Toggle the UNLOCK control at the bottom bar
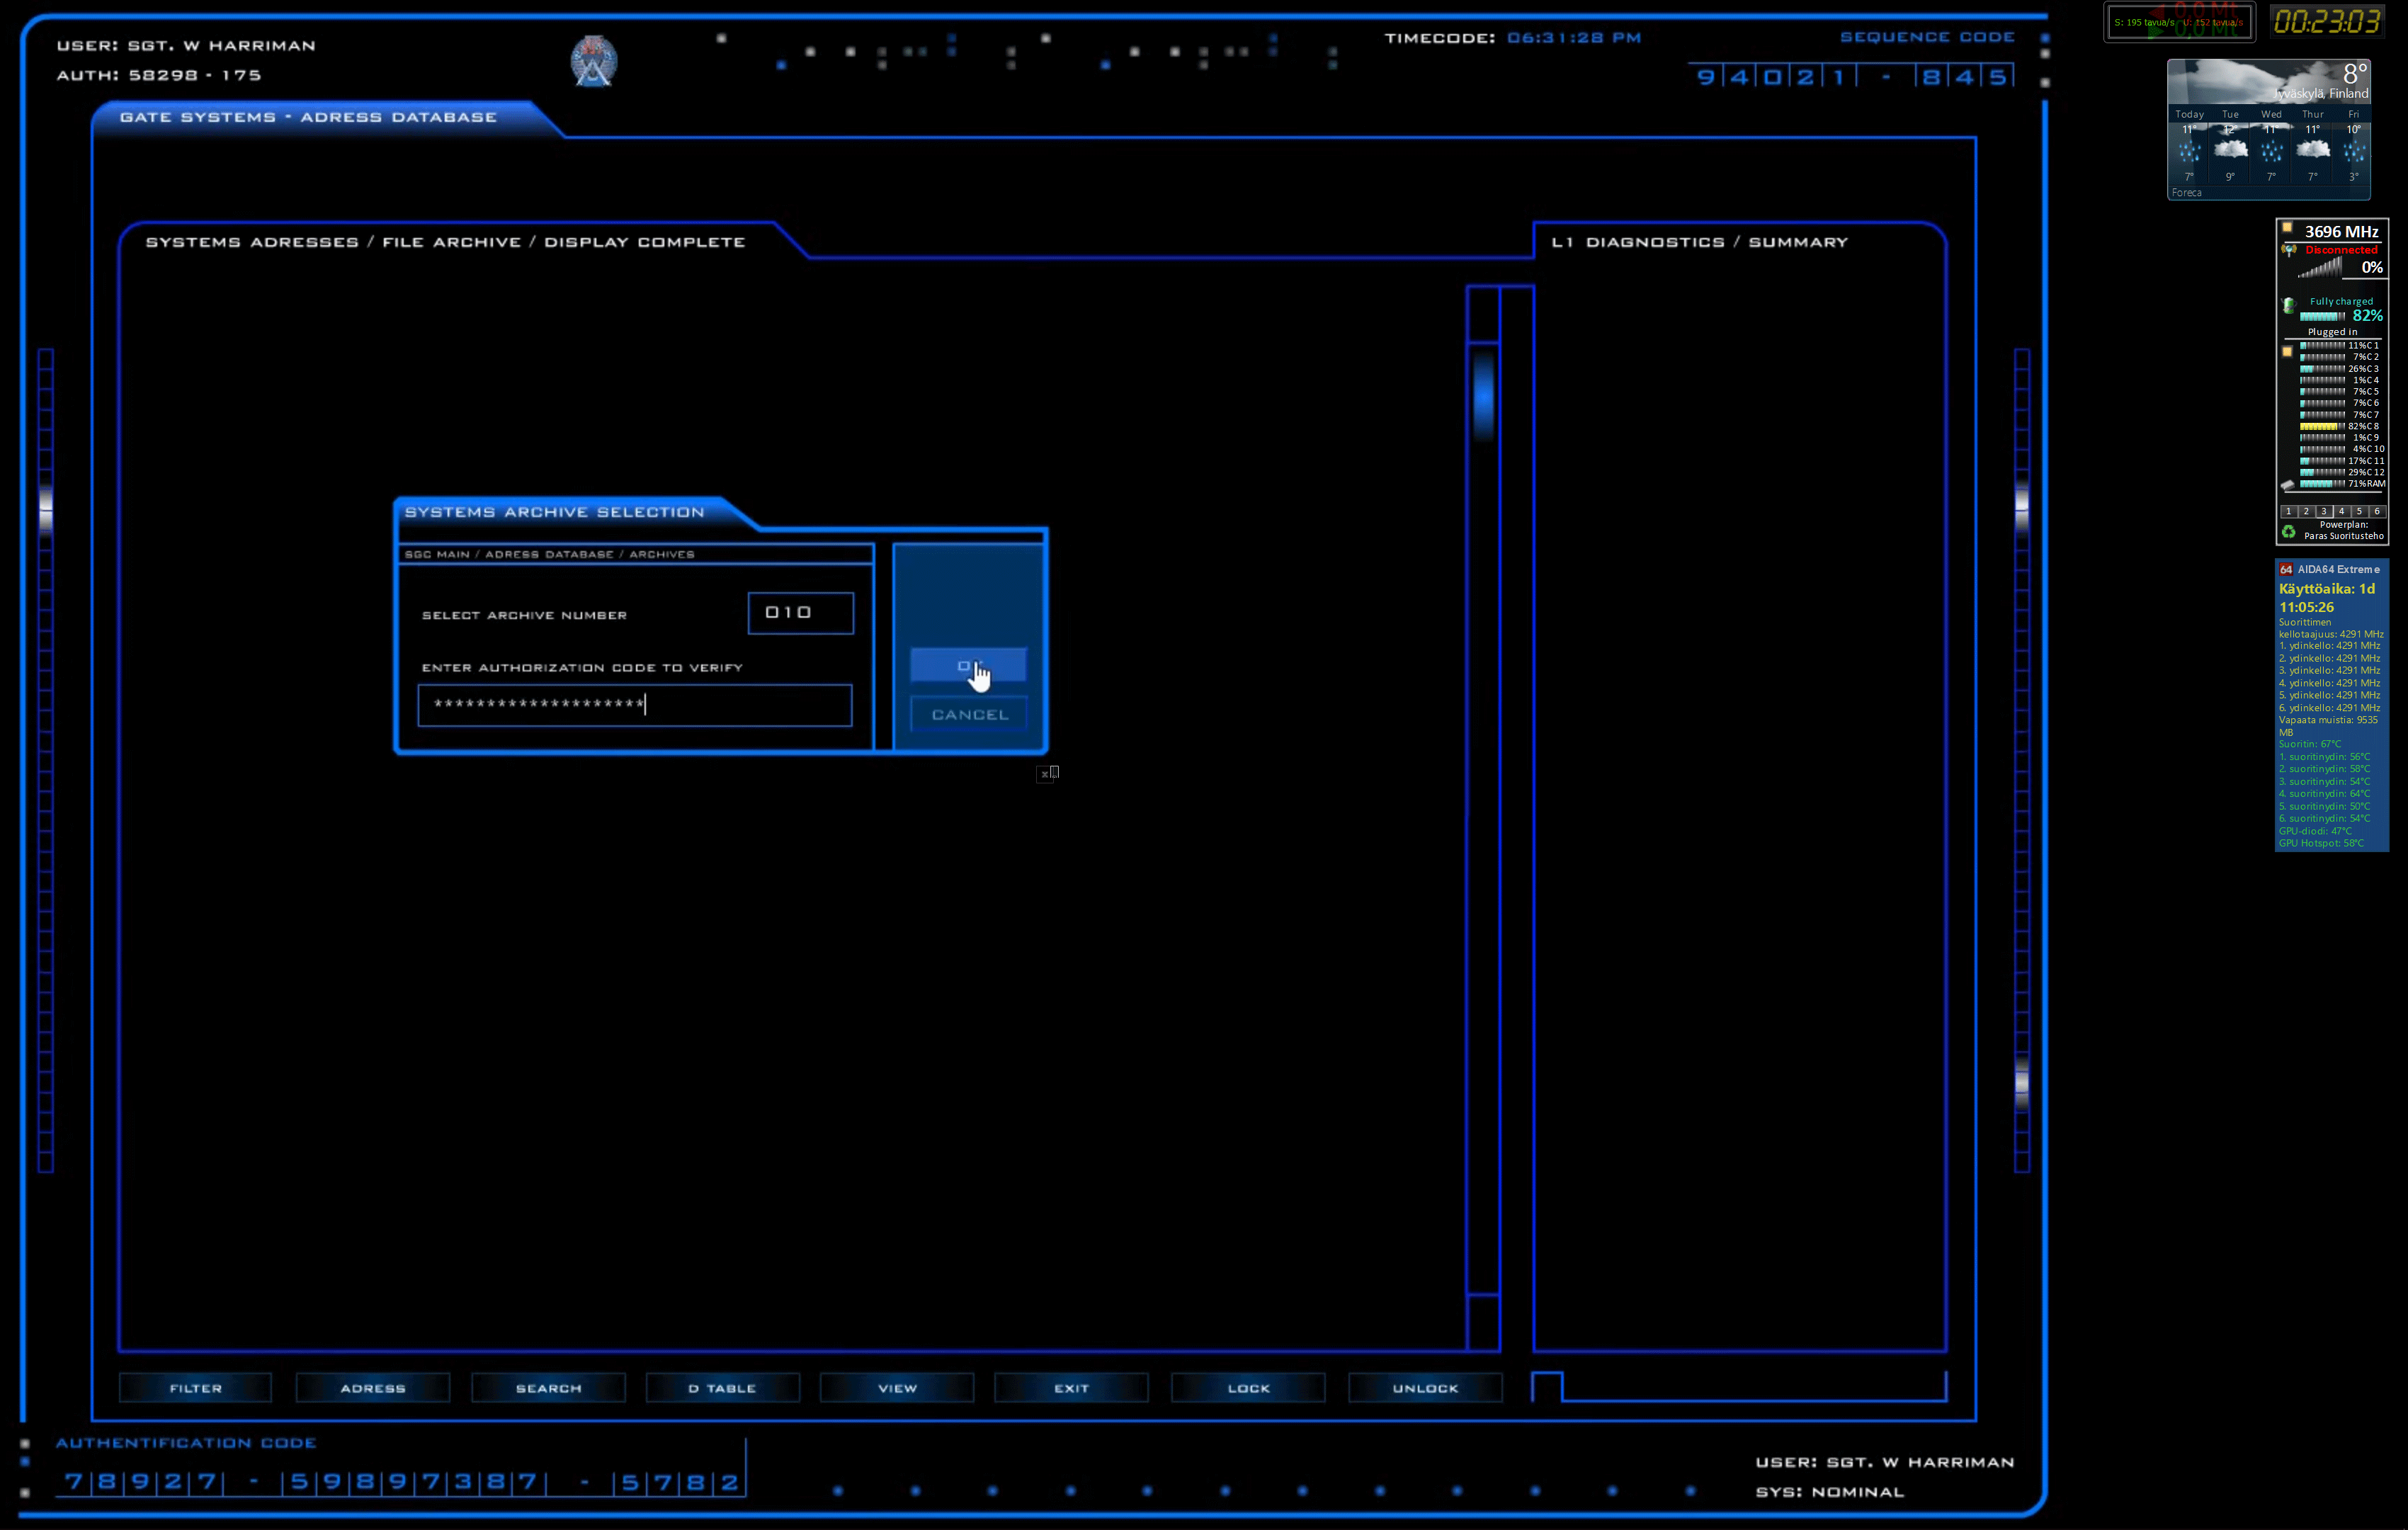Image resolution: width=2408 pixels, height=1530 pixels. pyautogui.click(x=1424, y=1388)
